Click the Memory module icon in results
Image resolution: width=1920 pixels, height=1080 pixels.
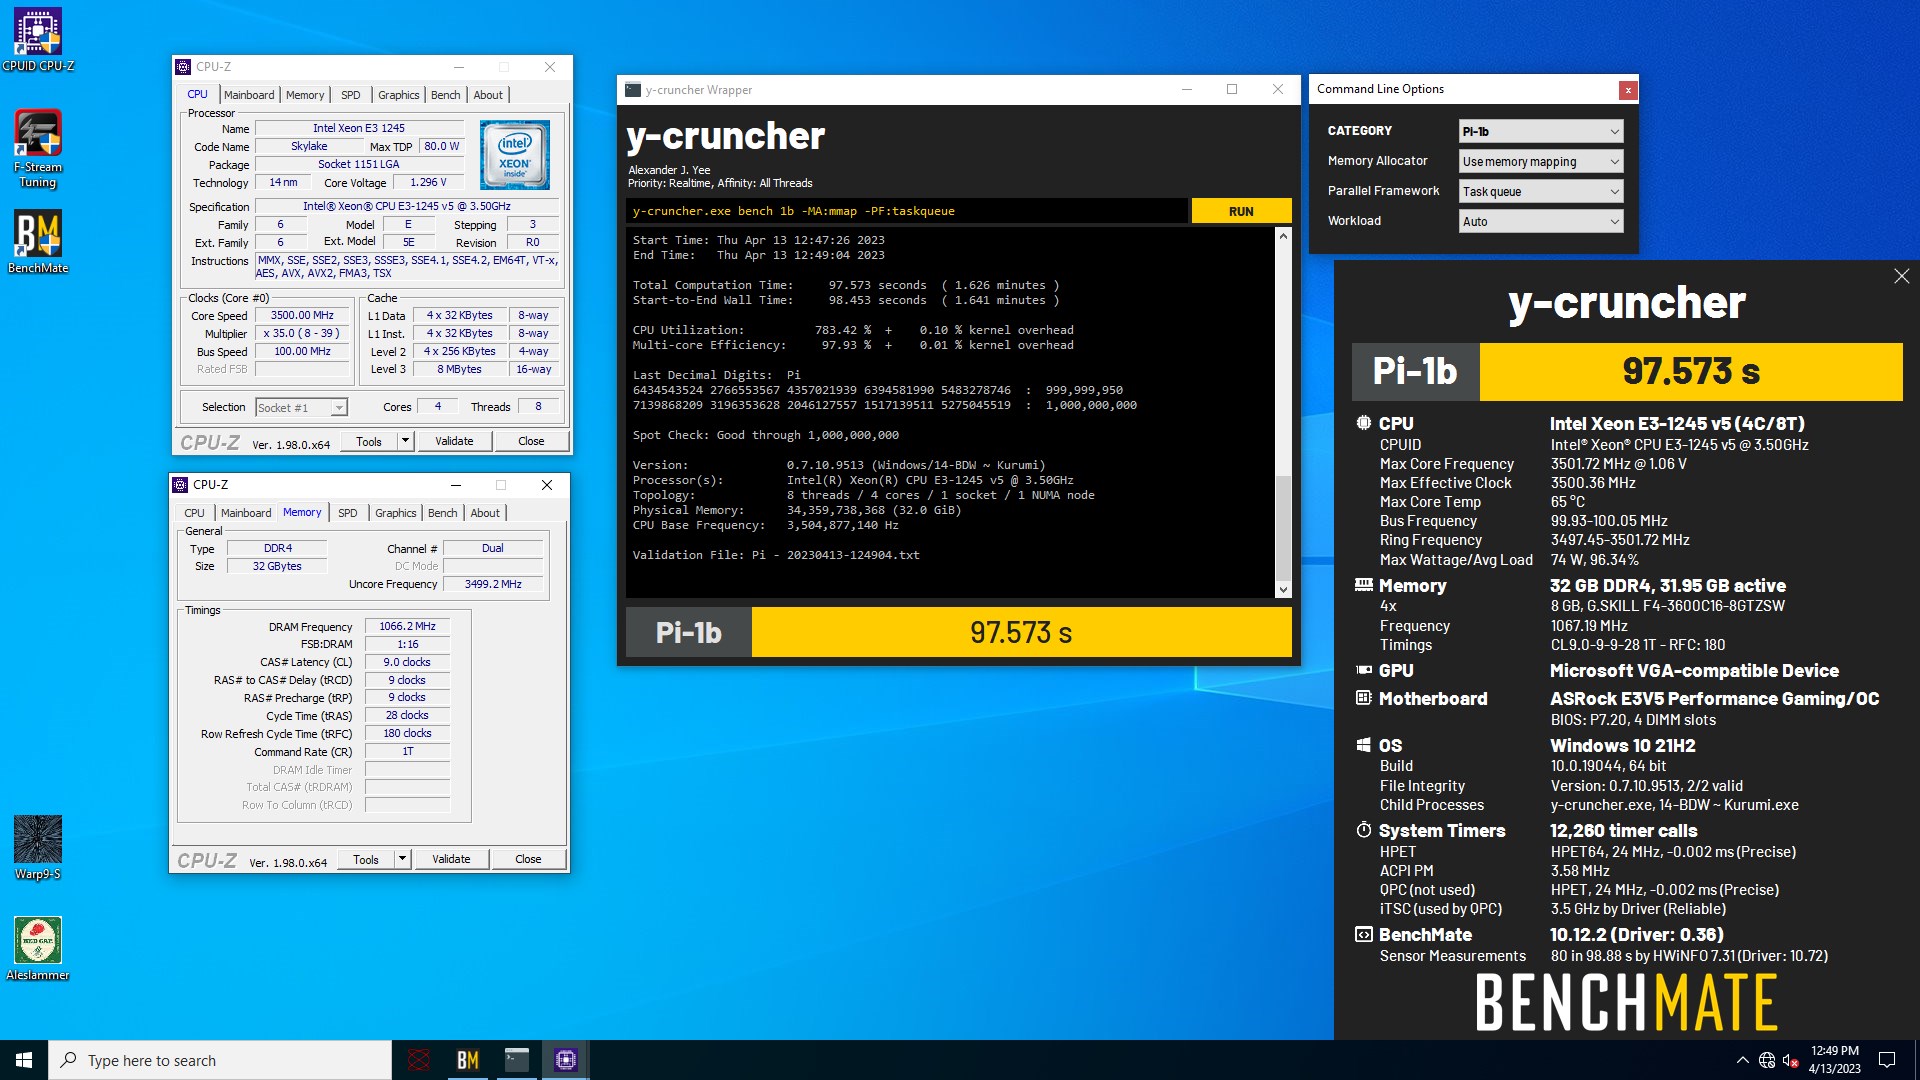(1364, 585)
